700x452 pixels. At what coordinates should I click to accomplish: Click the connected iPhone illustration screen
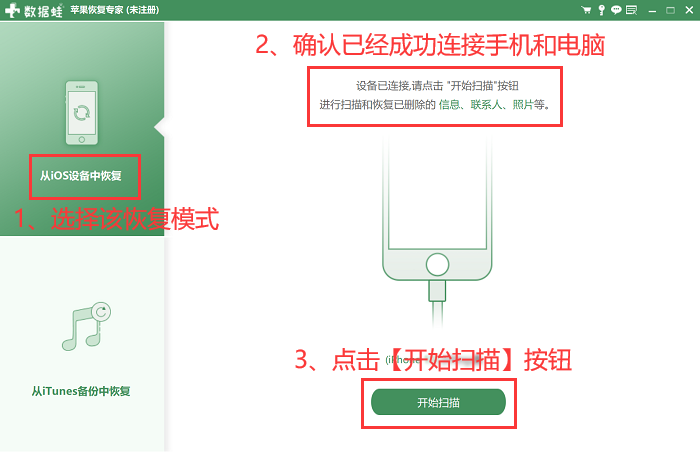click(x=437, y=193)
